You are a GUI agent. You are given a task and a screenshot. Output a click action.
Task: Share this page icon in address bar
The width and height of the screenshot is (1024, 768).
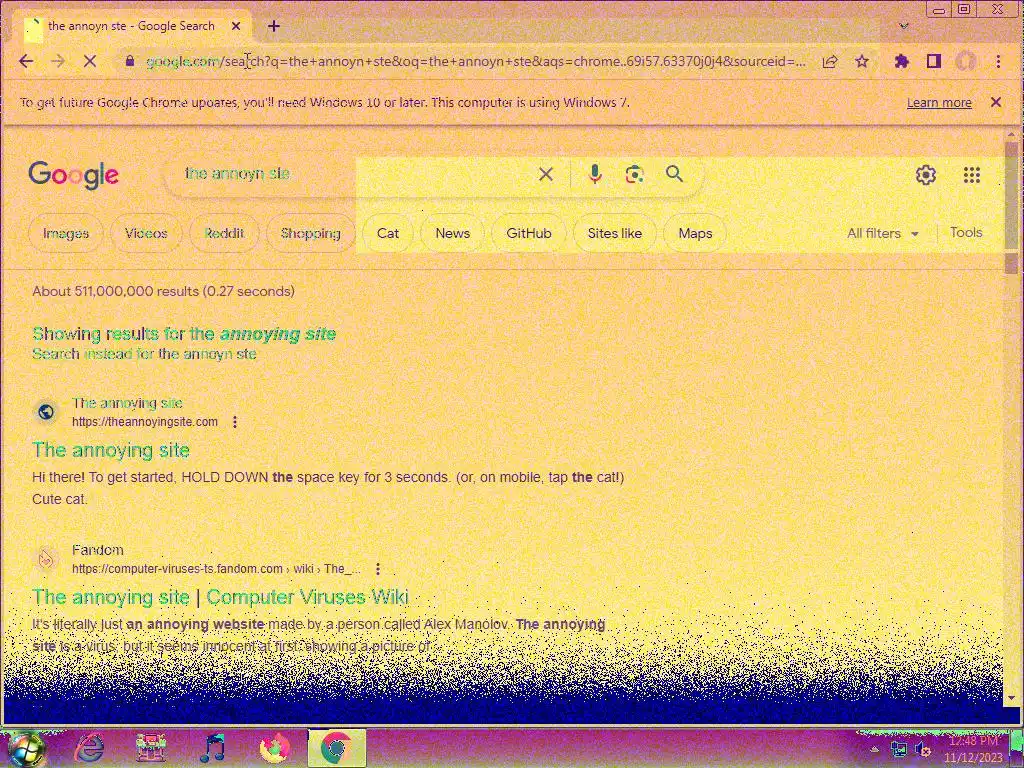[830, 61]
